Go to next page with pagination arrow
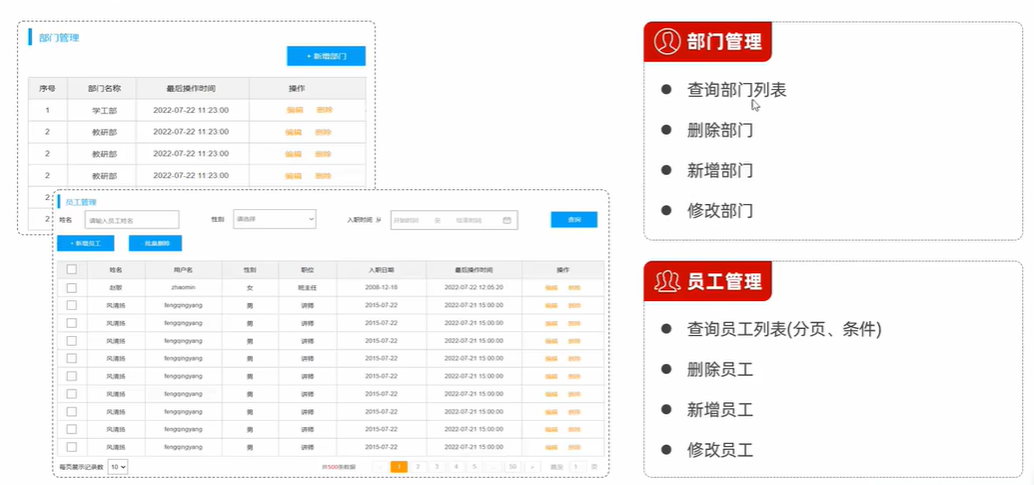This screenshot has width=1034, height=485. click(x=532, y=467)
